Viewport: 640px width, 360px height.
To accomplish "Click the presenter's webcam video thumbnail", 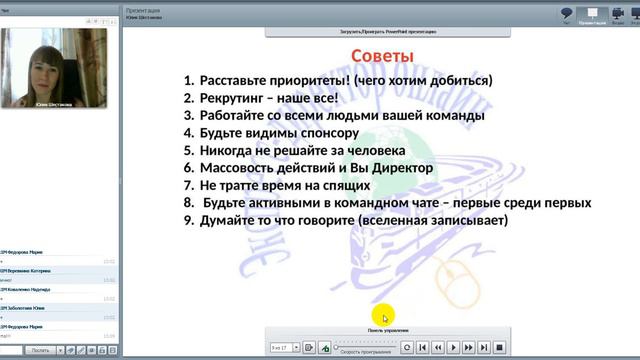I will tap(54, 68).
